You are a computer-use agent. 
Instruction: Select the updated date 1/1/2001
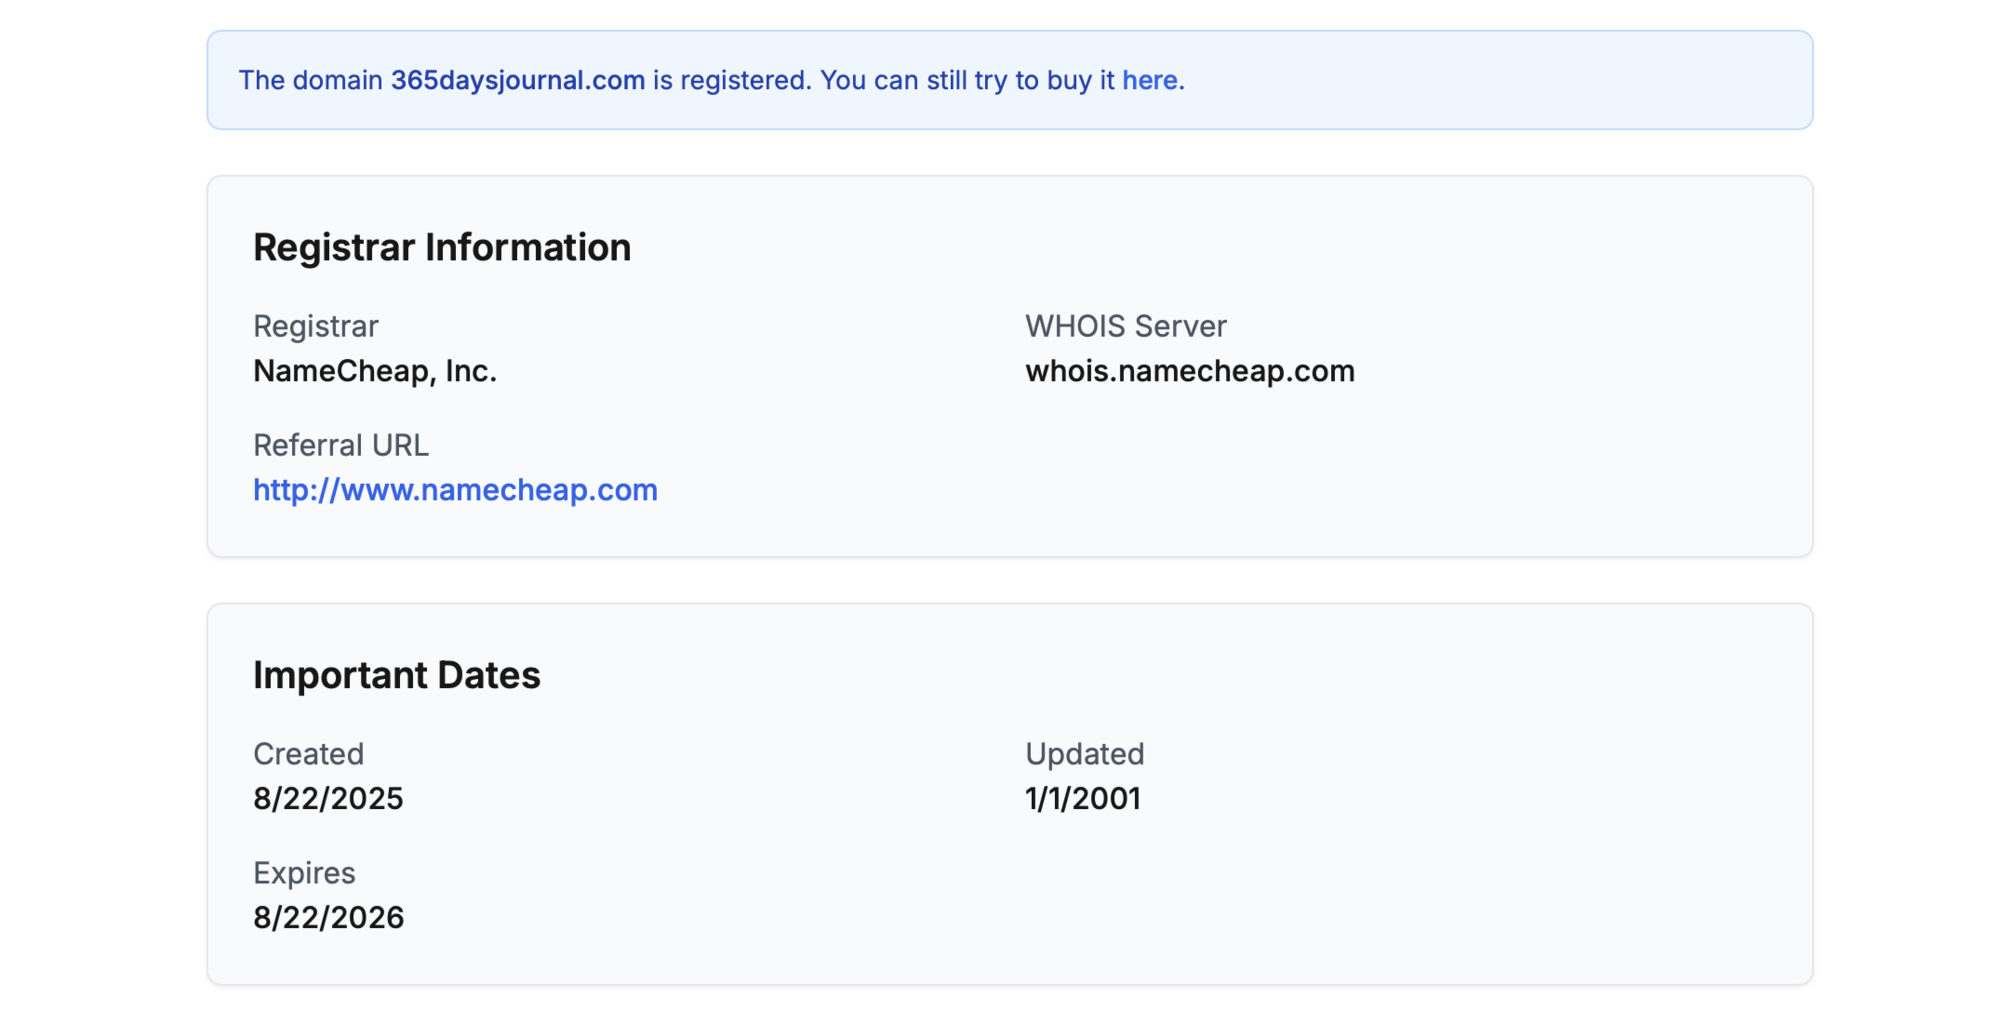click(x=1082, y=799)
